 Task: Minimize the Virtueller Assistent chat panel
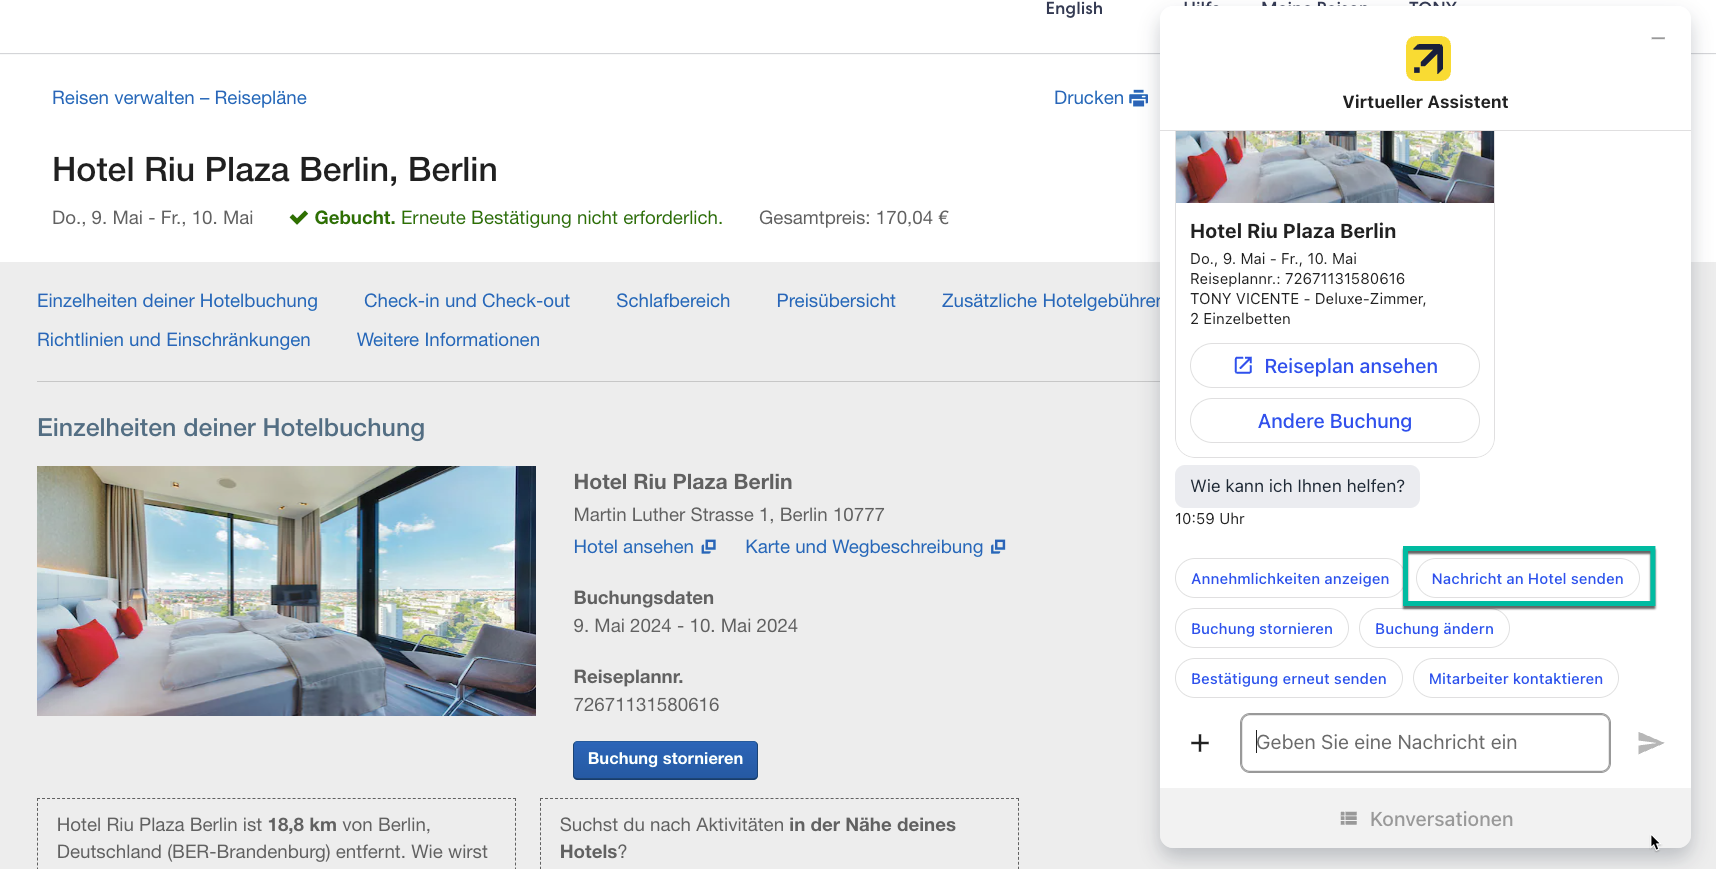[1658, 38]
